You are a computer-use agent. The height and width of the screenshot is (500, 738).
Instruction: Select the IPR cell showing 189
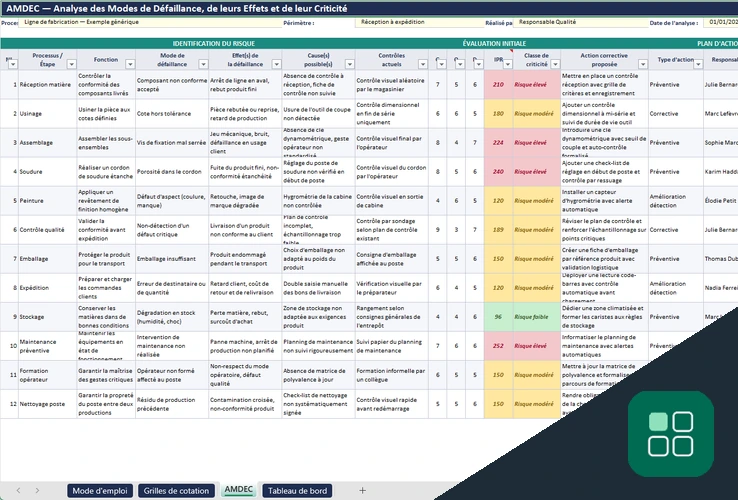498,230
